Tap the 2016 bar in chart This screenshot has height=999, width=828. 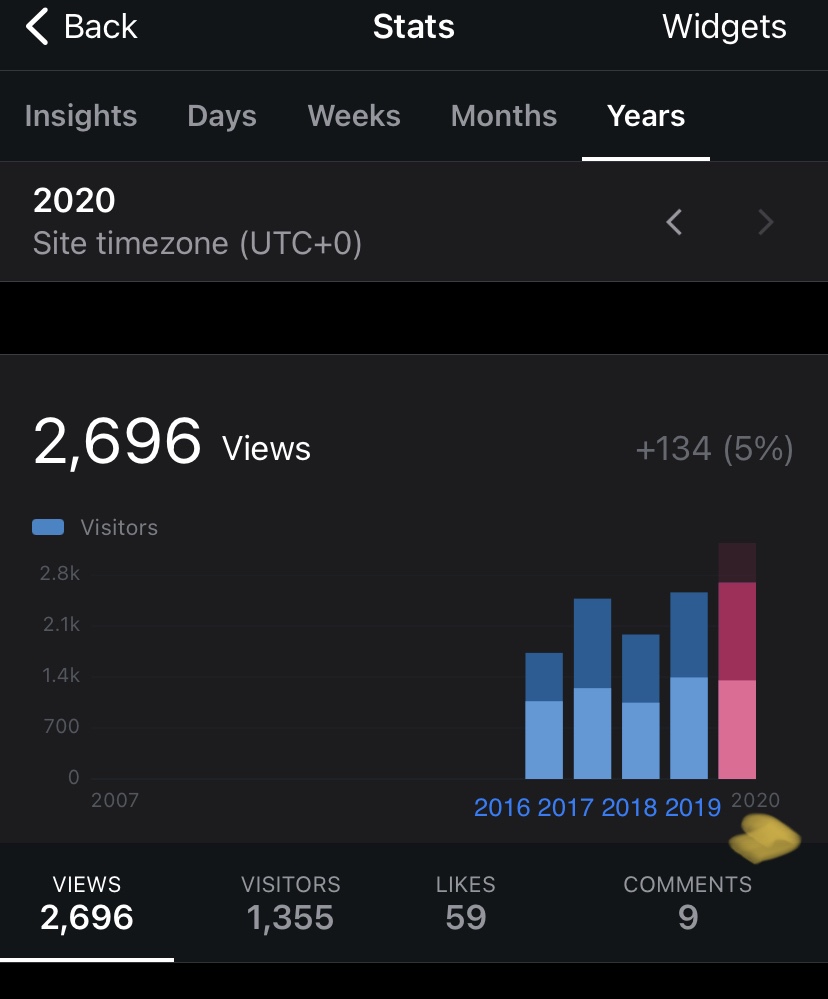point(544,716)
